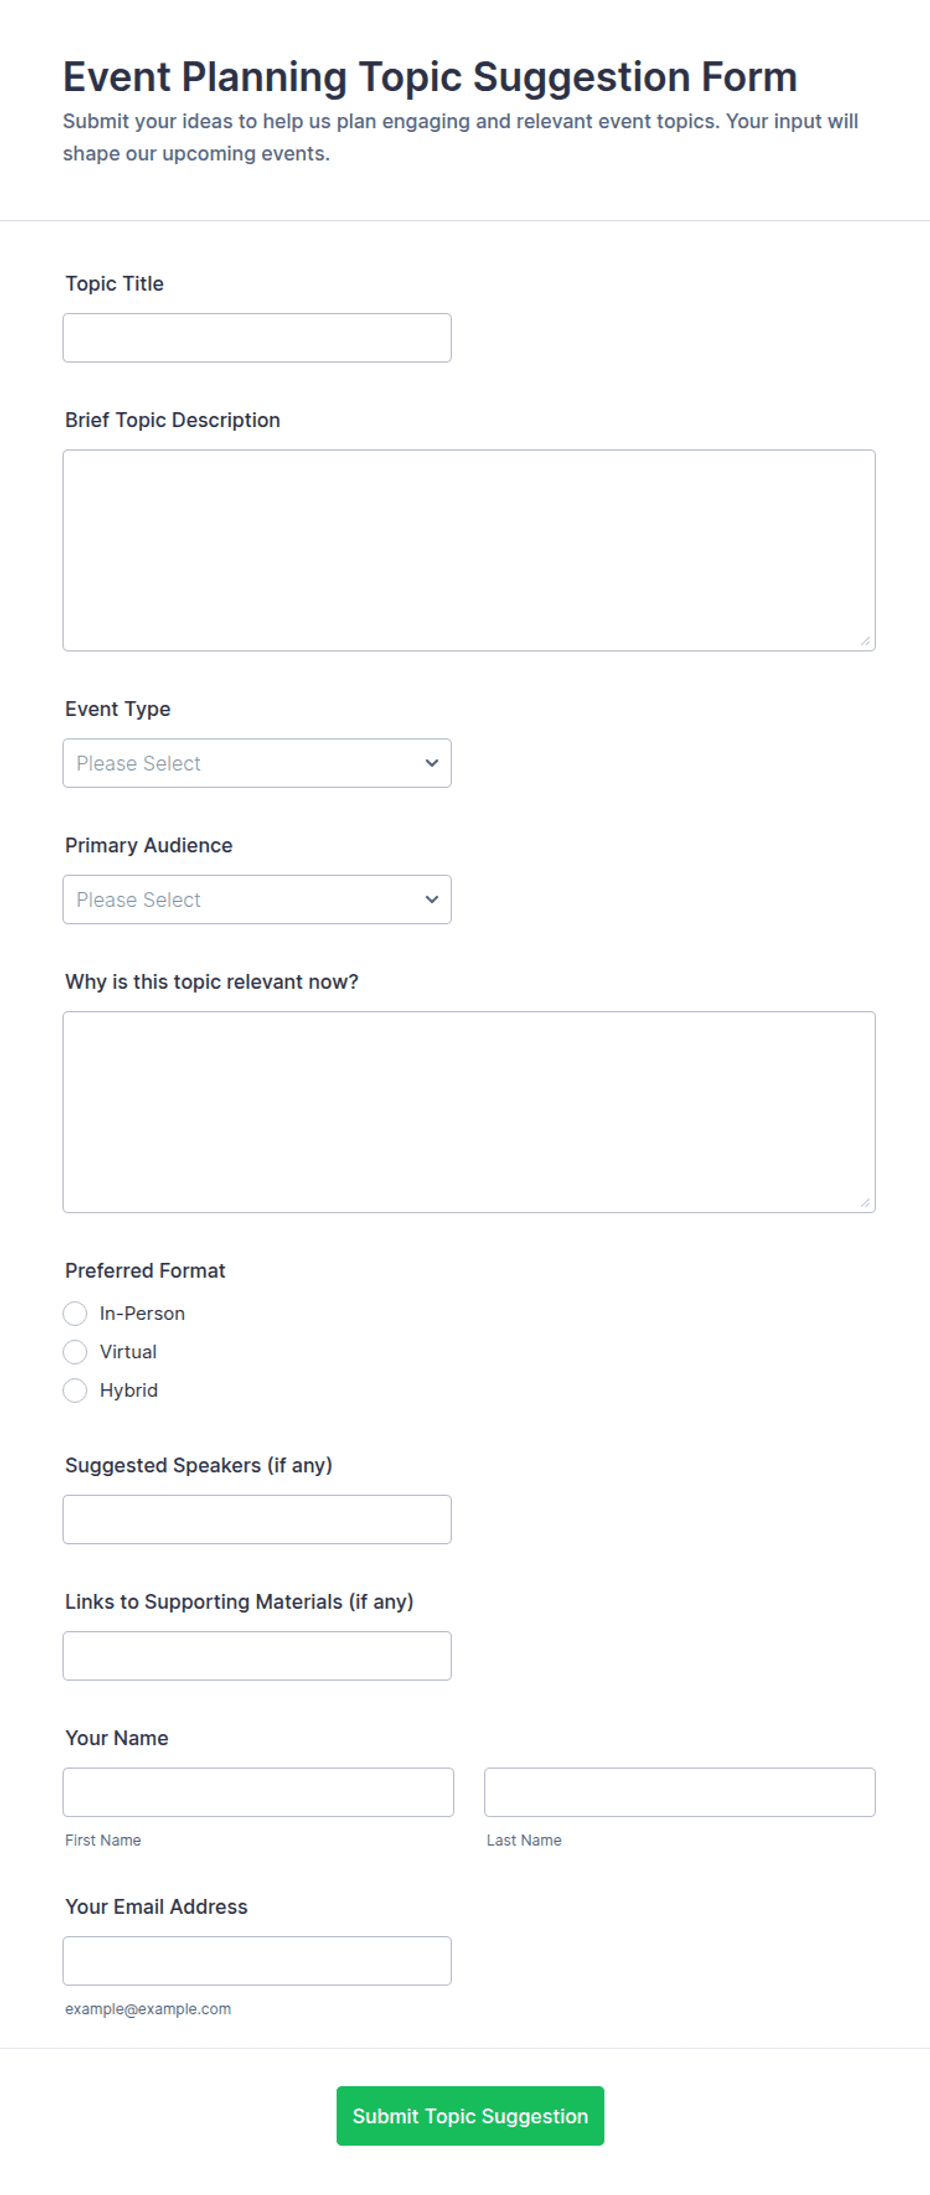This screenshot has height=2195, width=930.
Task: Click the Topic Title input field
Action: click(257, 338)
